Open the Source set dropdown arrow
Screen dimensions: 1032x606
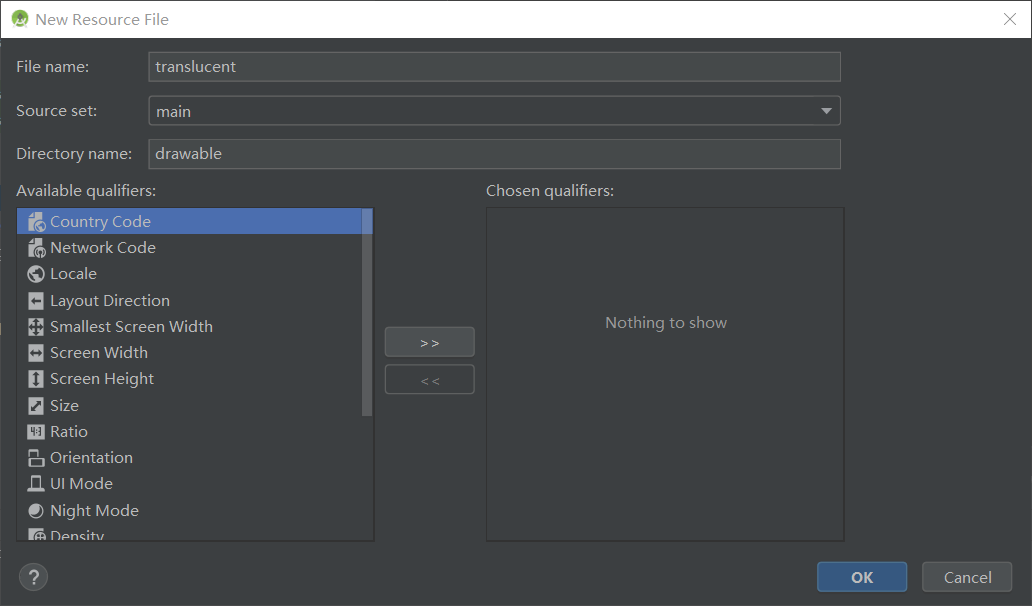(826, 111)
